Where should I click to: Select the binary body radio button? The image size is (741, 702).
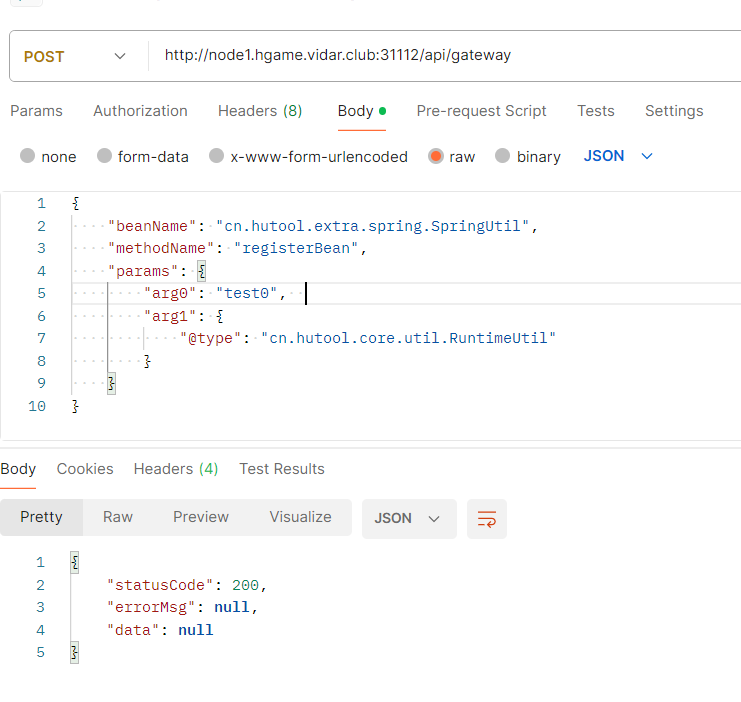click(x=503, y=156)
